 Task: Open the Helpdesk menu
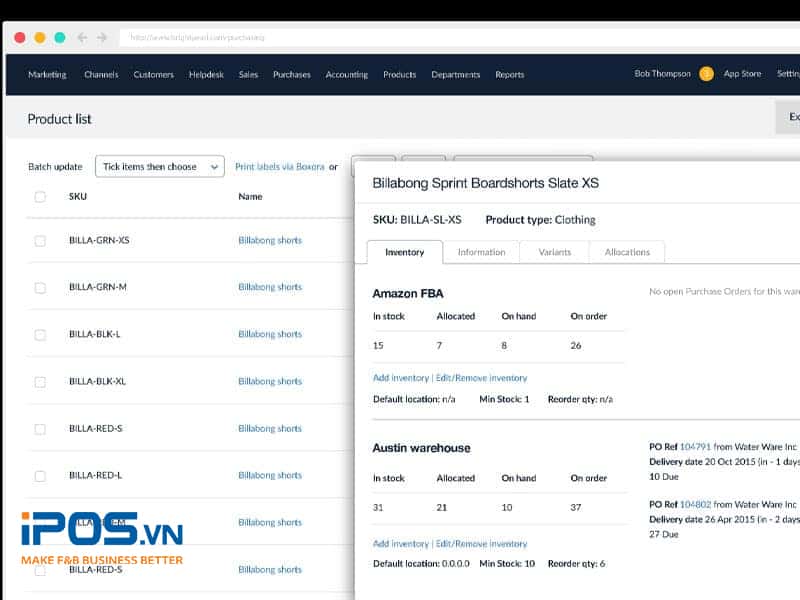point(206,75)
